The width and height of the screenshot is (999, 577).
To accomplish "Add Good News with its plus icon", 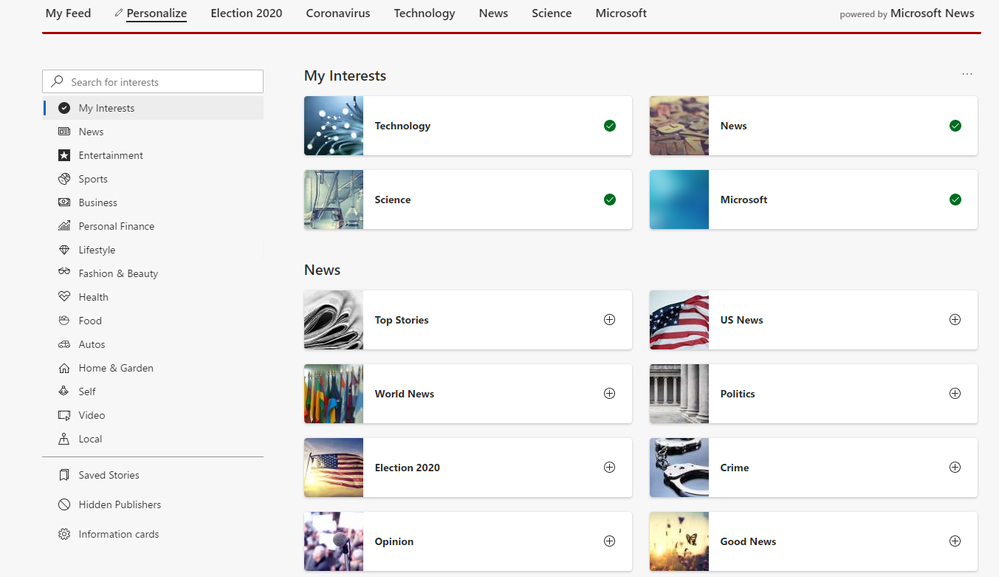I will pyautogui.click(x=955, y=541).
